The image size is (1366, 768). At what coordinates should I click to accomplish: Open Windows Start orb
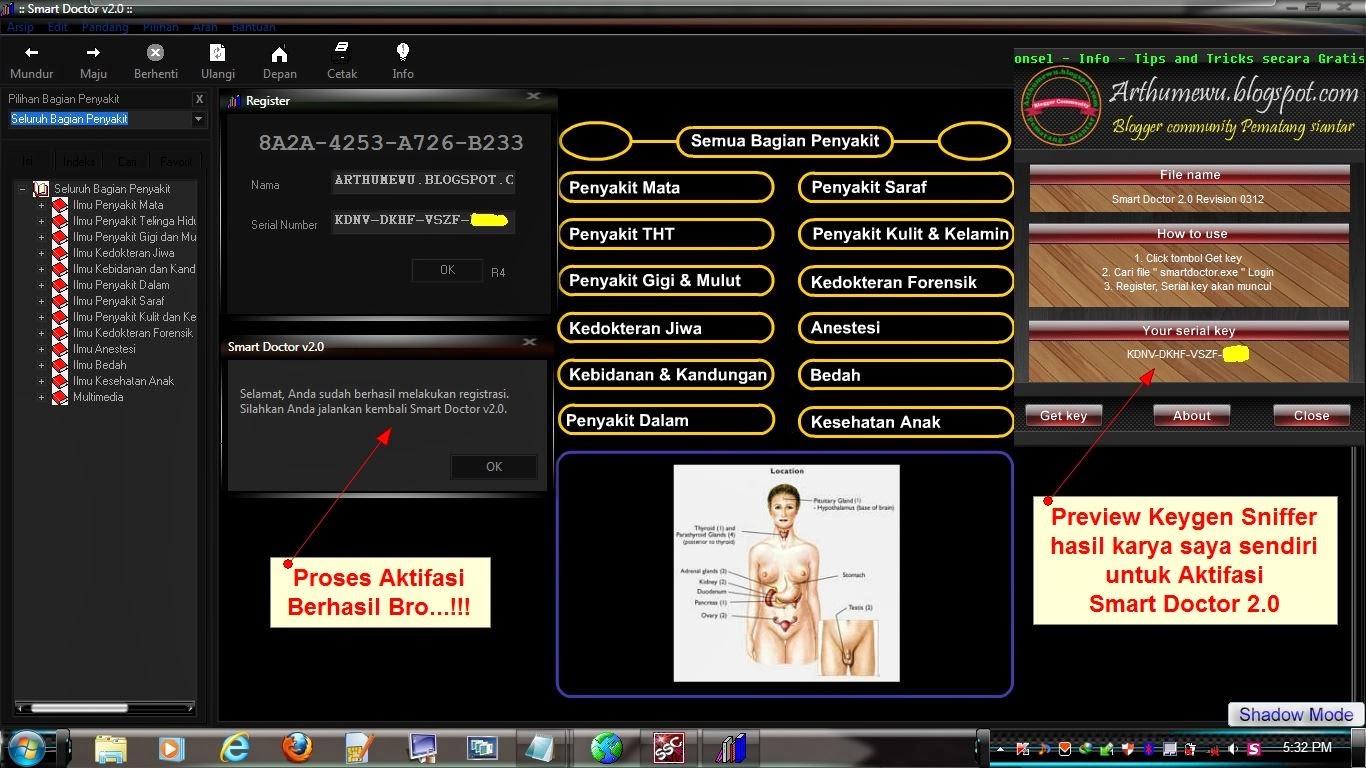[x=25, y=747]
